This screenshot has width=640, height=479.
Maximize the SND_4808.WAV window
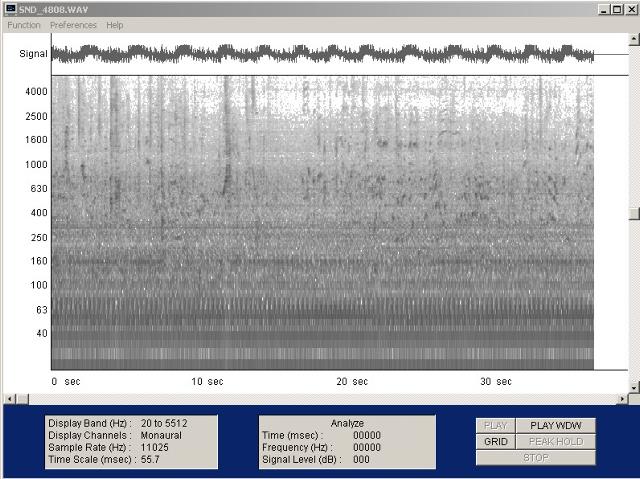pyautogui.click(x=618, y=8)
